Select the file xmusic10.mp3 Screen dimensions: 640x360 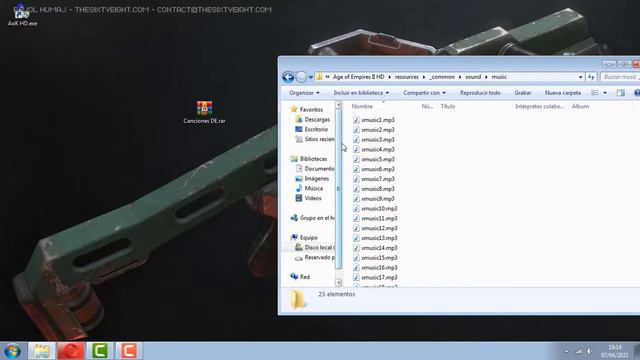pos(375,209)
